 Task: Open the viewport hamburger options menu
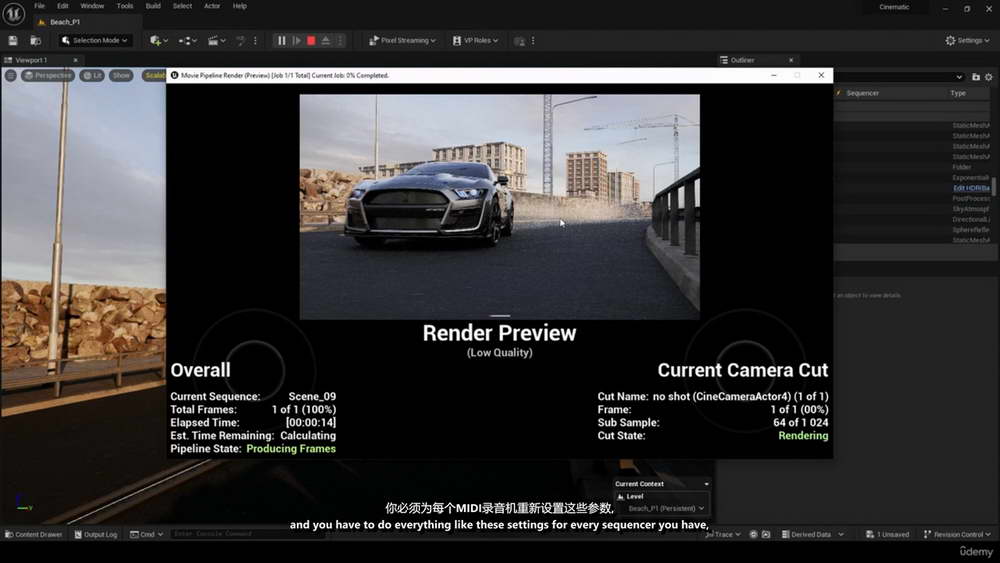click(x=11, y=75)
